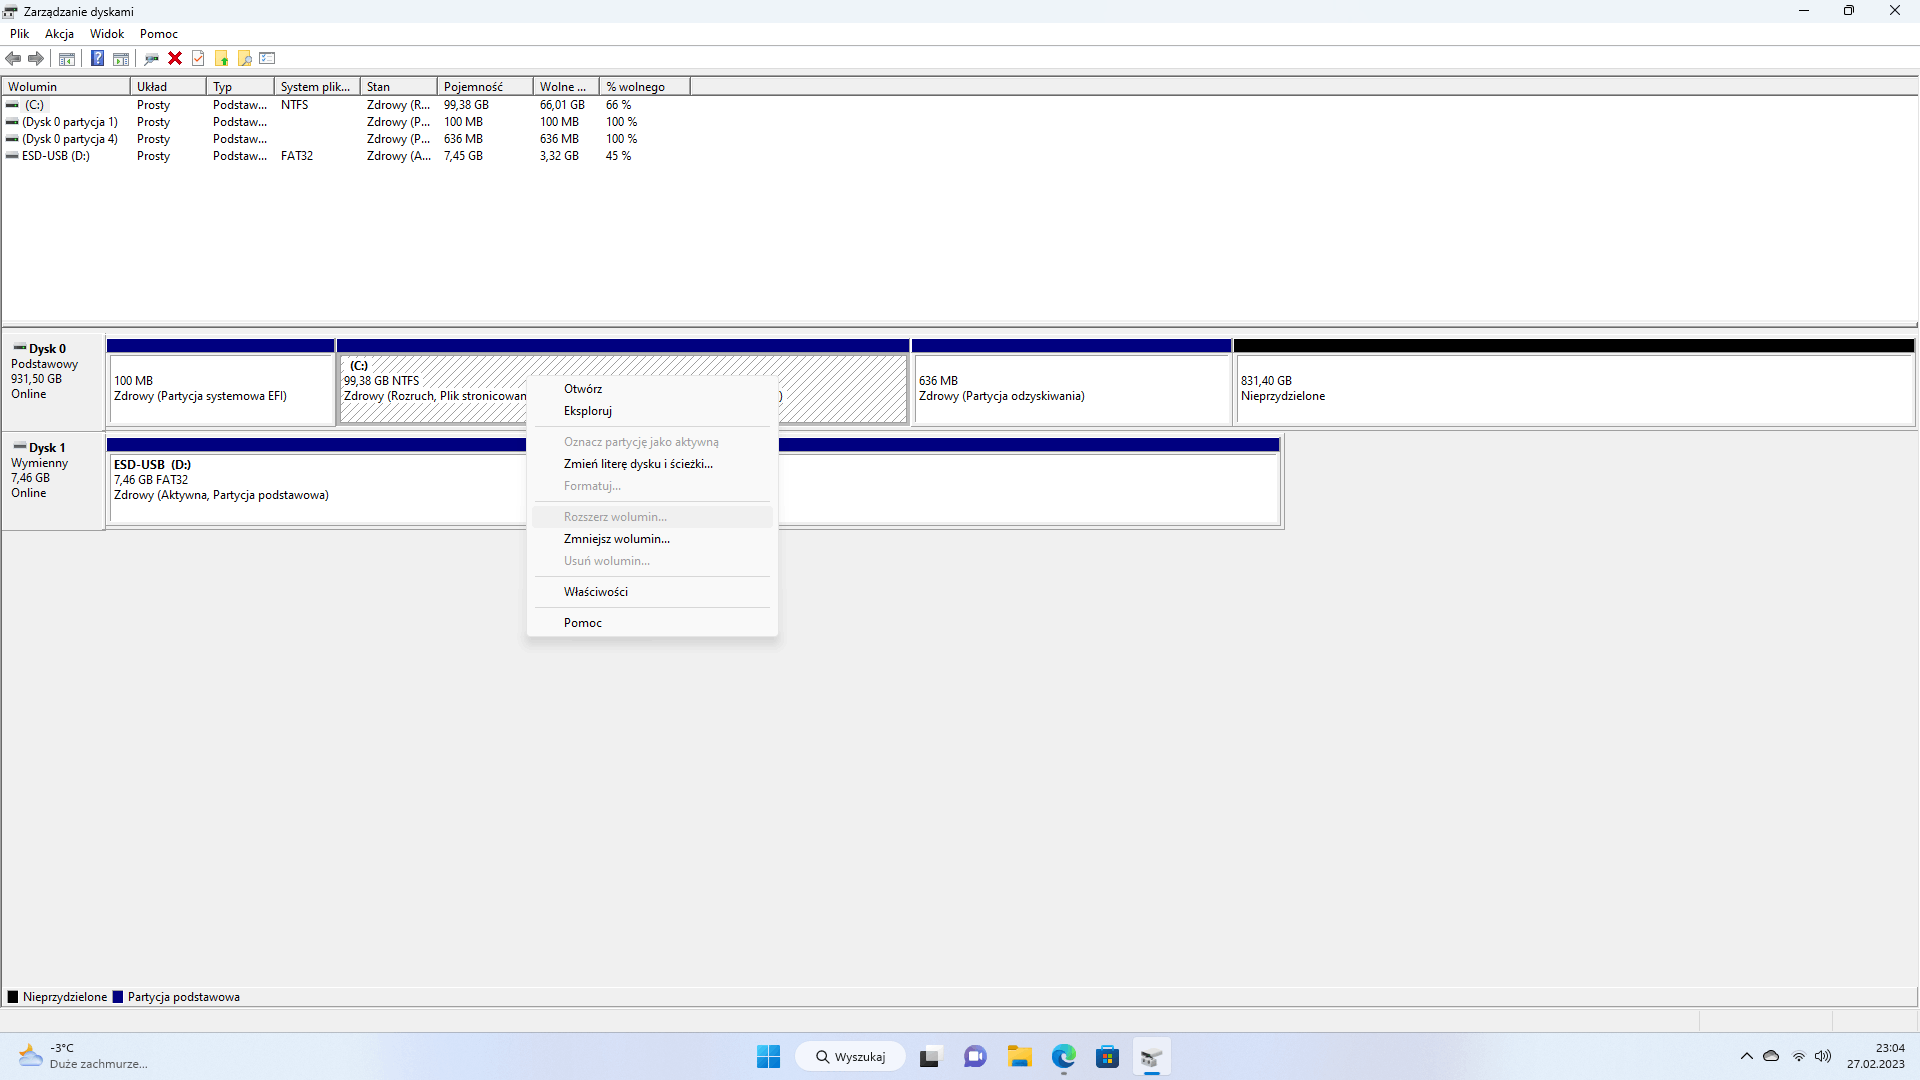The height and width of the screenshot is (1080, 1920).
Task: Sort by the Wolne column header
Action: (x=566, y=87)
